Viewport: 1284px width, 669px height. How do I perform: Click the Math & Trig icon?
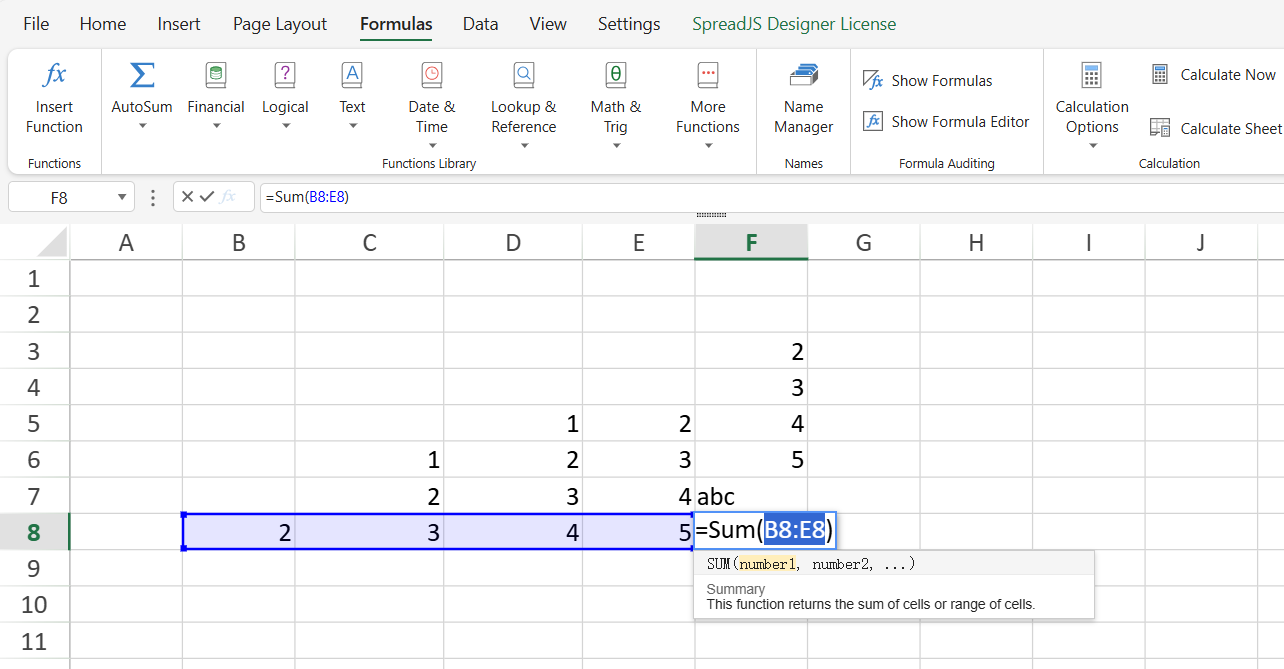(x=615, y=75)
